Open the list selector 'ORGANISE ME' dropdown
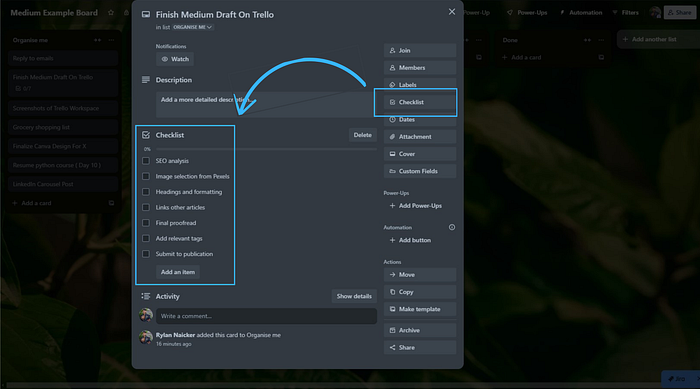The width and height of the screenshot is (700, 389). (193, 27)
